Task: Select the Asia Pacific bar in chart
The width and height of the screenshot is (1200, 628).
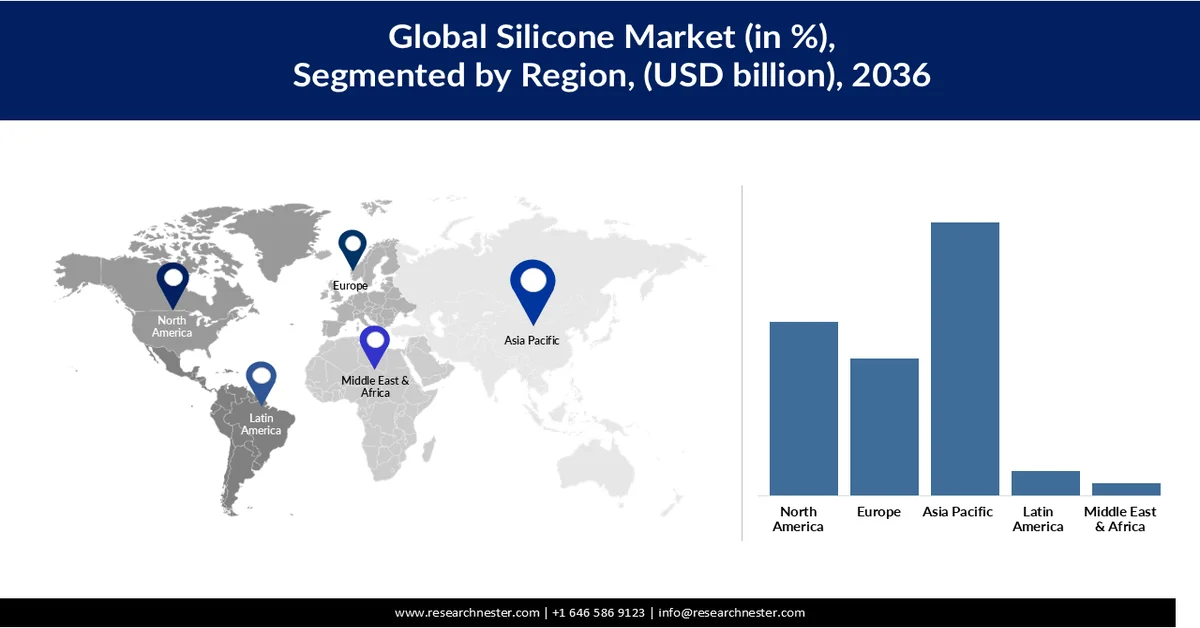Action: [965, 358]
